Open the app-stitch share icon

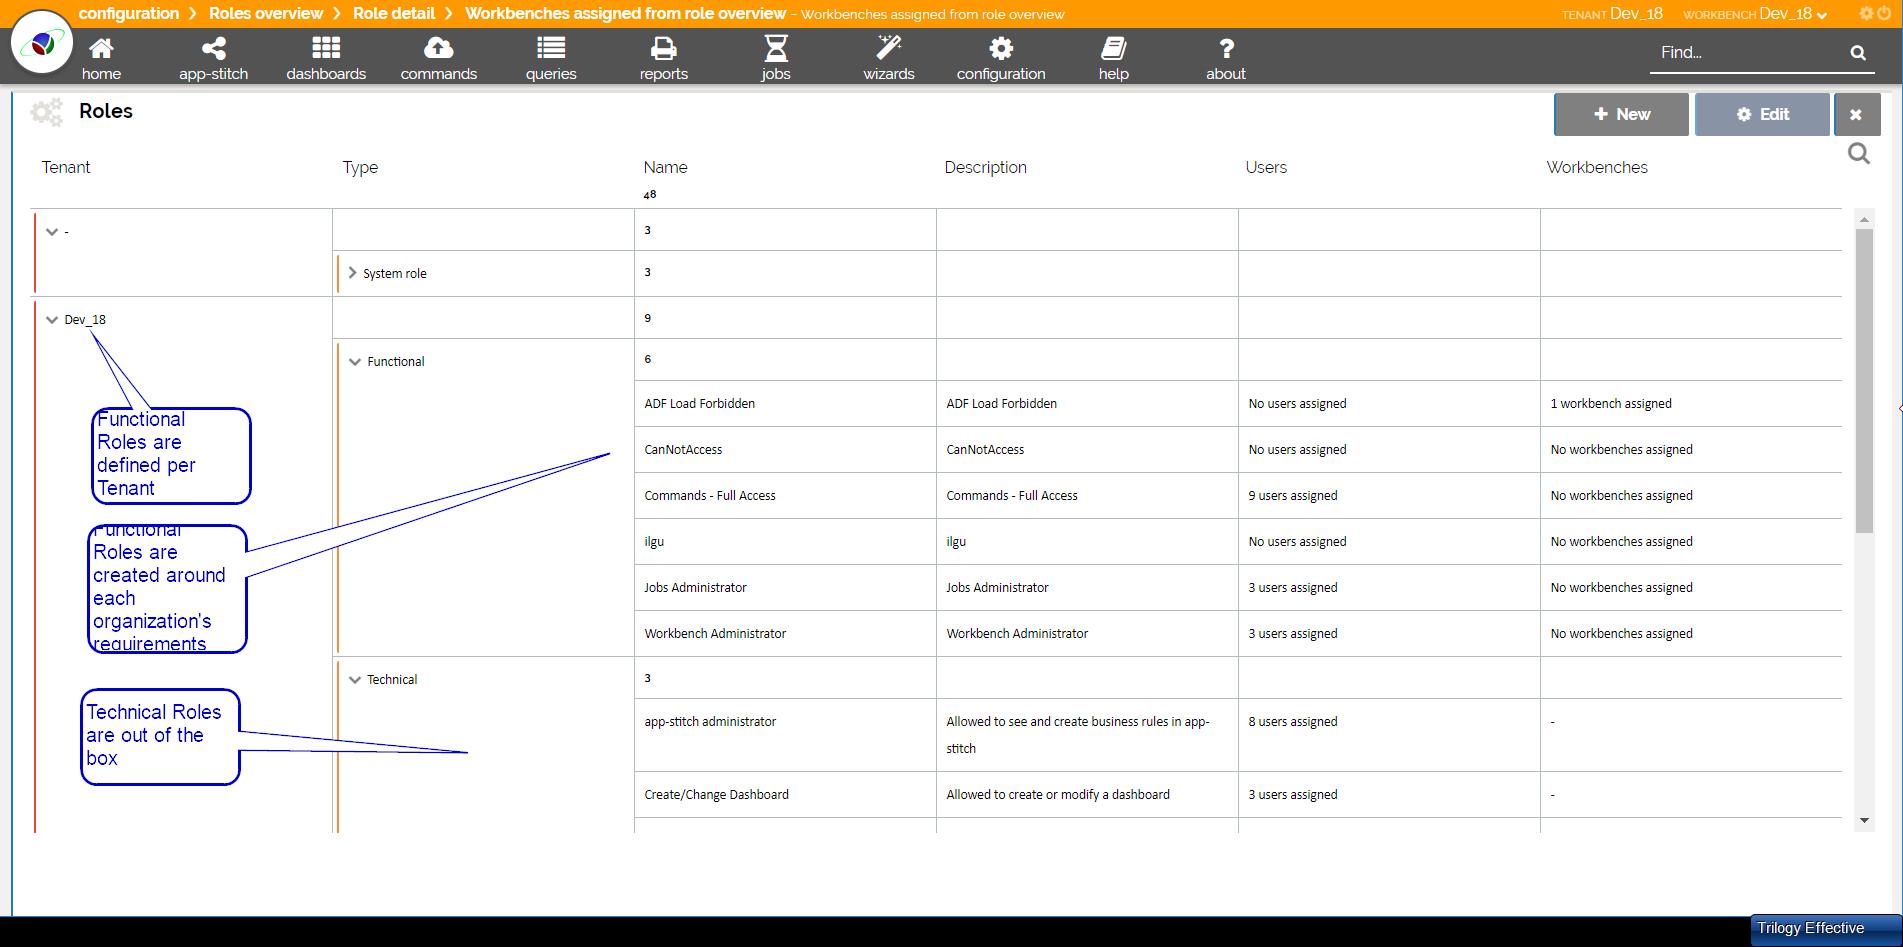pyautogui.click(x=213, y=48)
